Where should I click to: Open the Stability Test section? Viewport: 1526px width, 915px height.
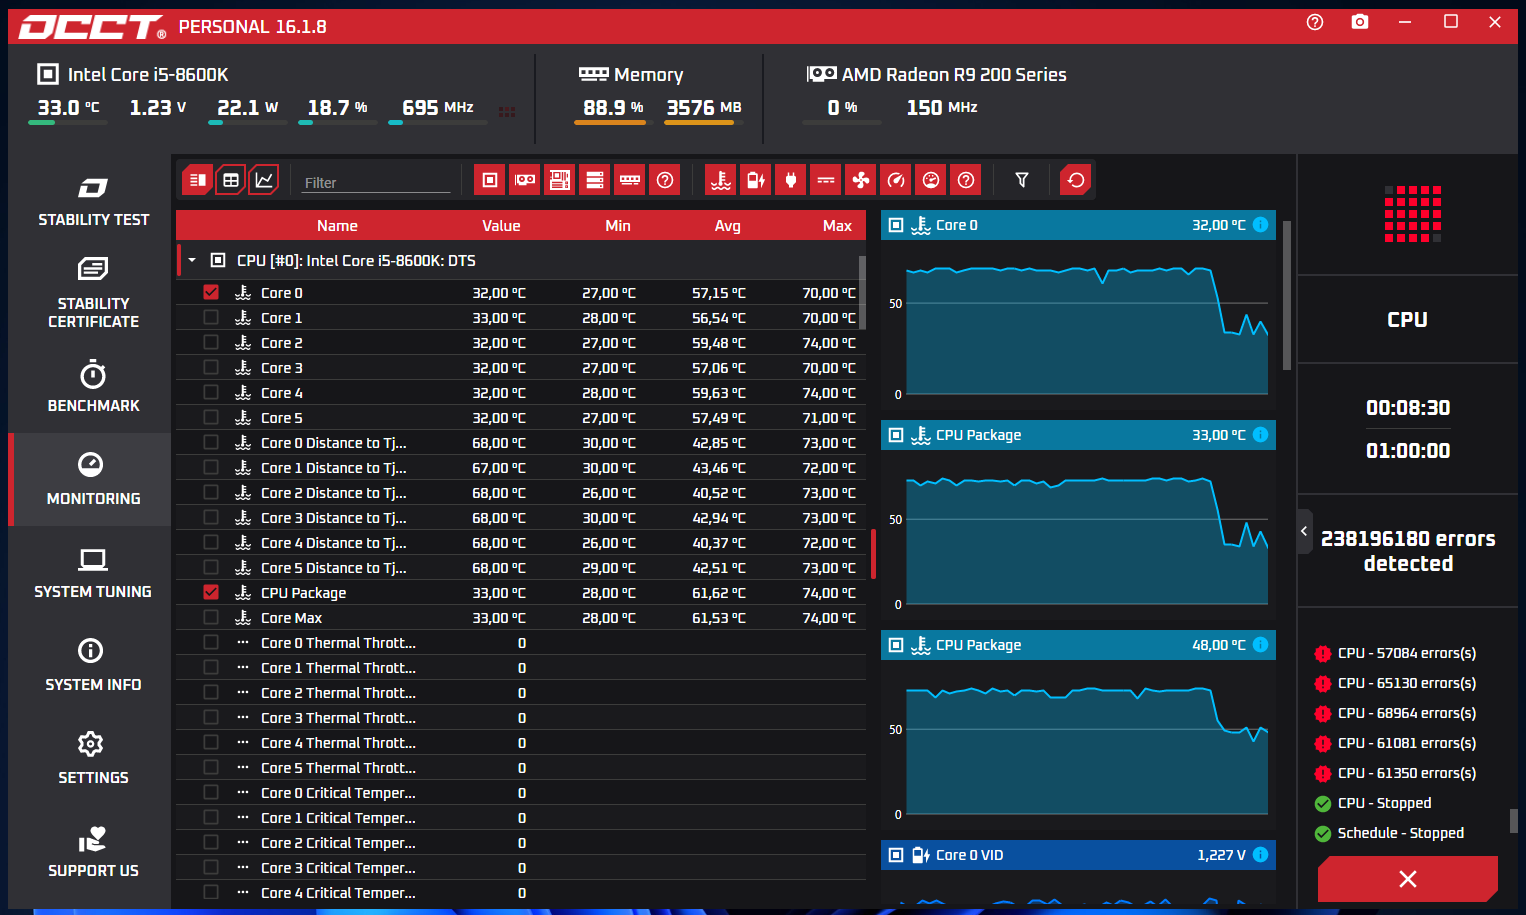[93, 201]
